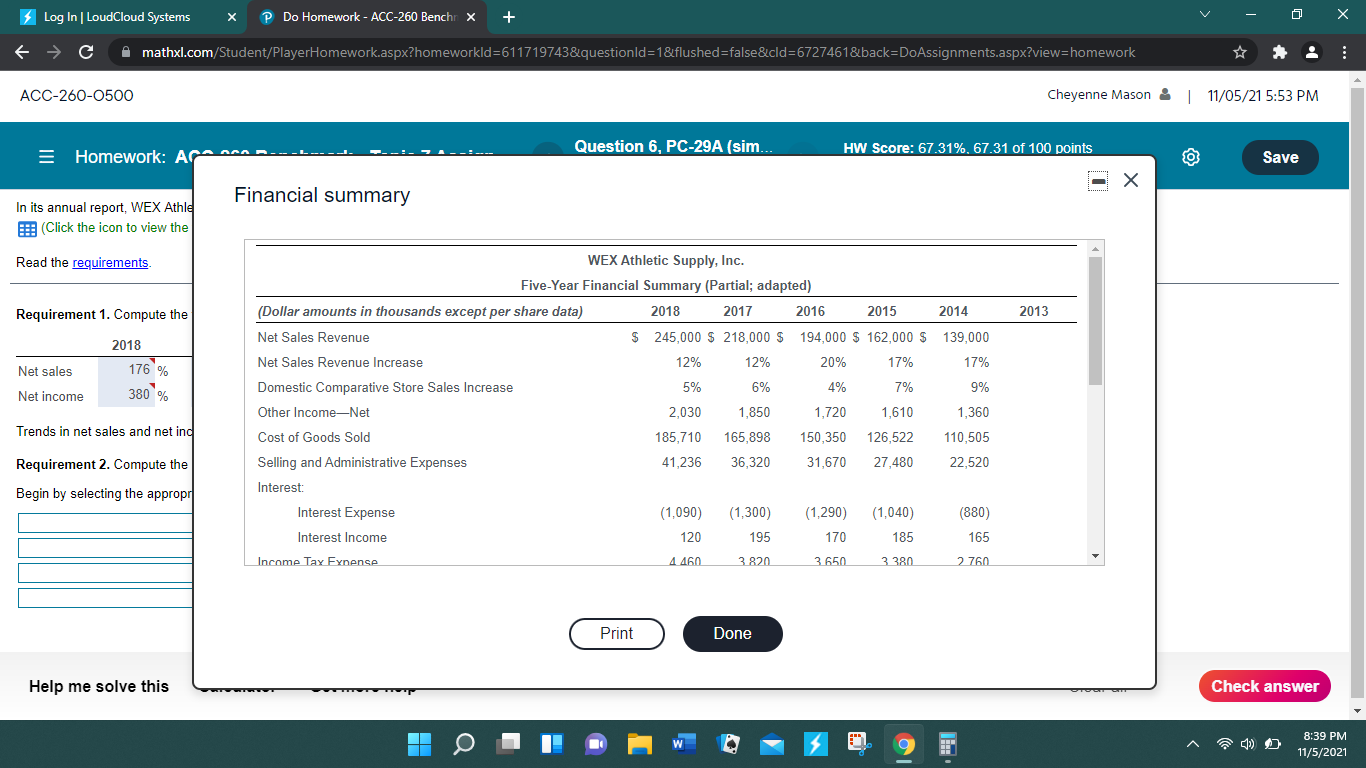This screenshot has height=768, width=1366.
Task: Open Task View on the taskbar
Action: pos(509,744)
